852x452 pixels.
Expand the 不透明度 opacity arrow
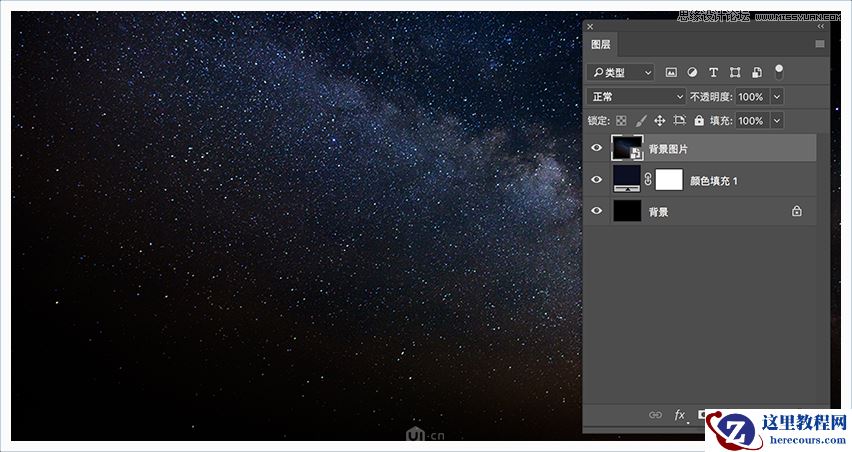tap(777, 97)
